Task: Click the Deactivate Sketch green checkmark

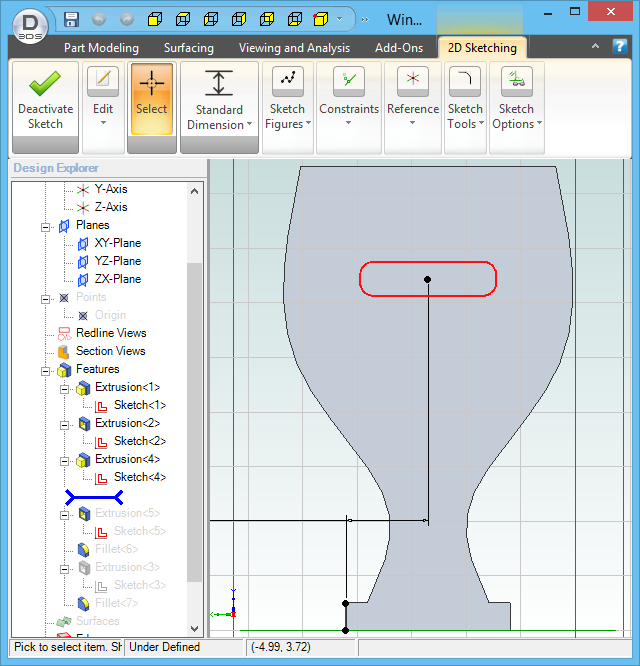Action: point(45,83)
